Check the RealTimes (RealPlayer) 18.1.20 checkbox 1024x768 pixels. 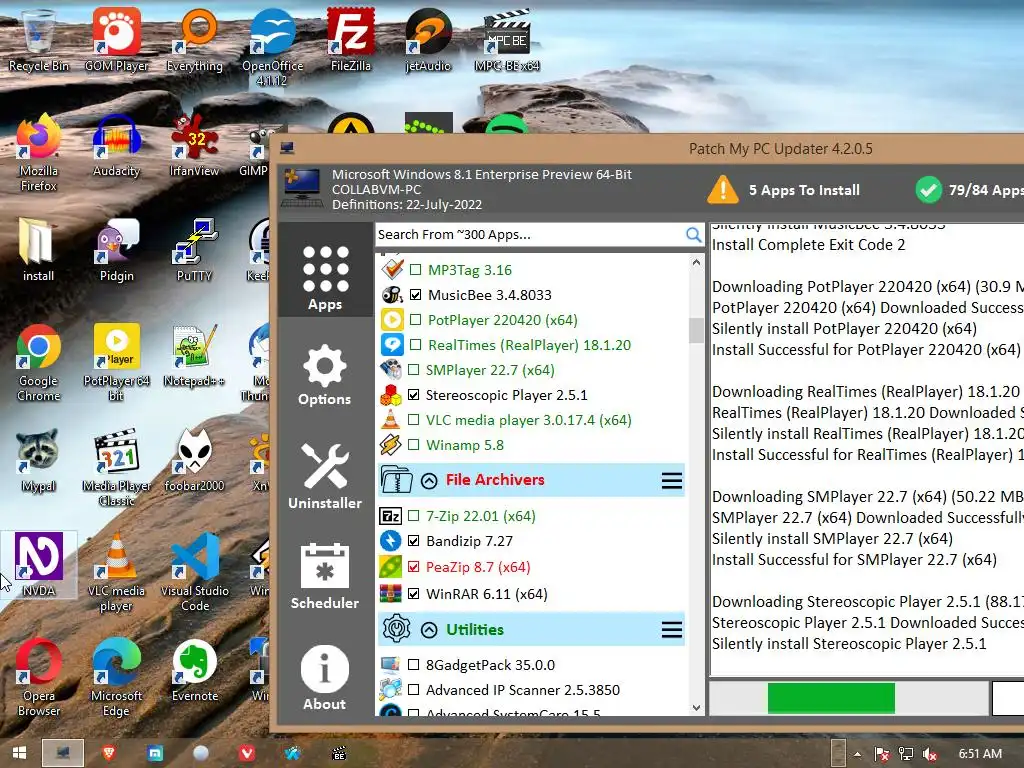415,345
